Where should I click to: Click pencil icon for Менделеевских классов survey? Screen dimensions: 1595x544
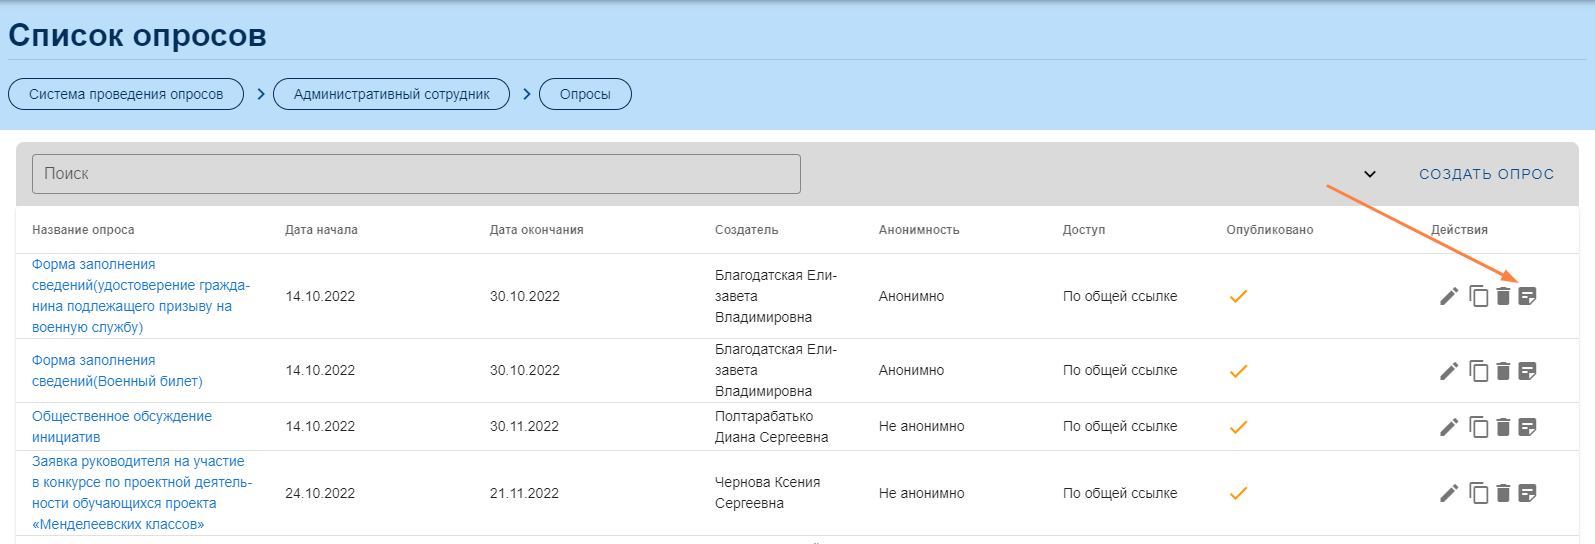pos(1448,493)
